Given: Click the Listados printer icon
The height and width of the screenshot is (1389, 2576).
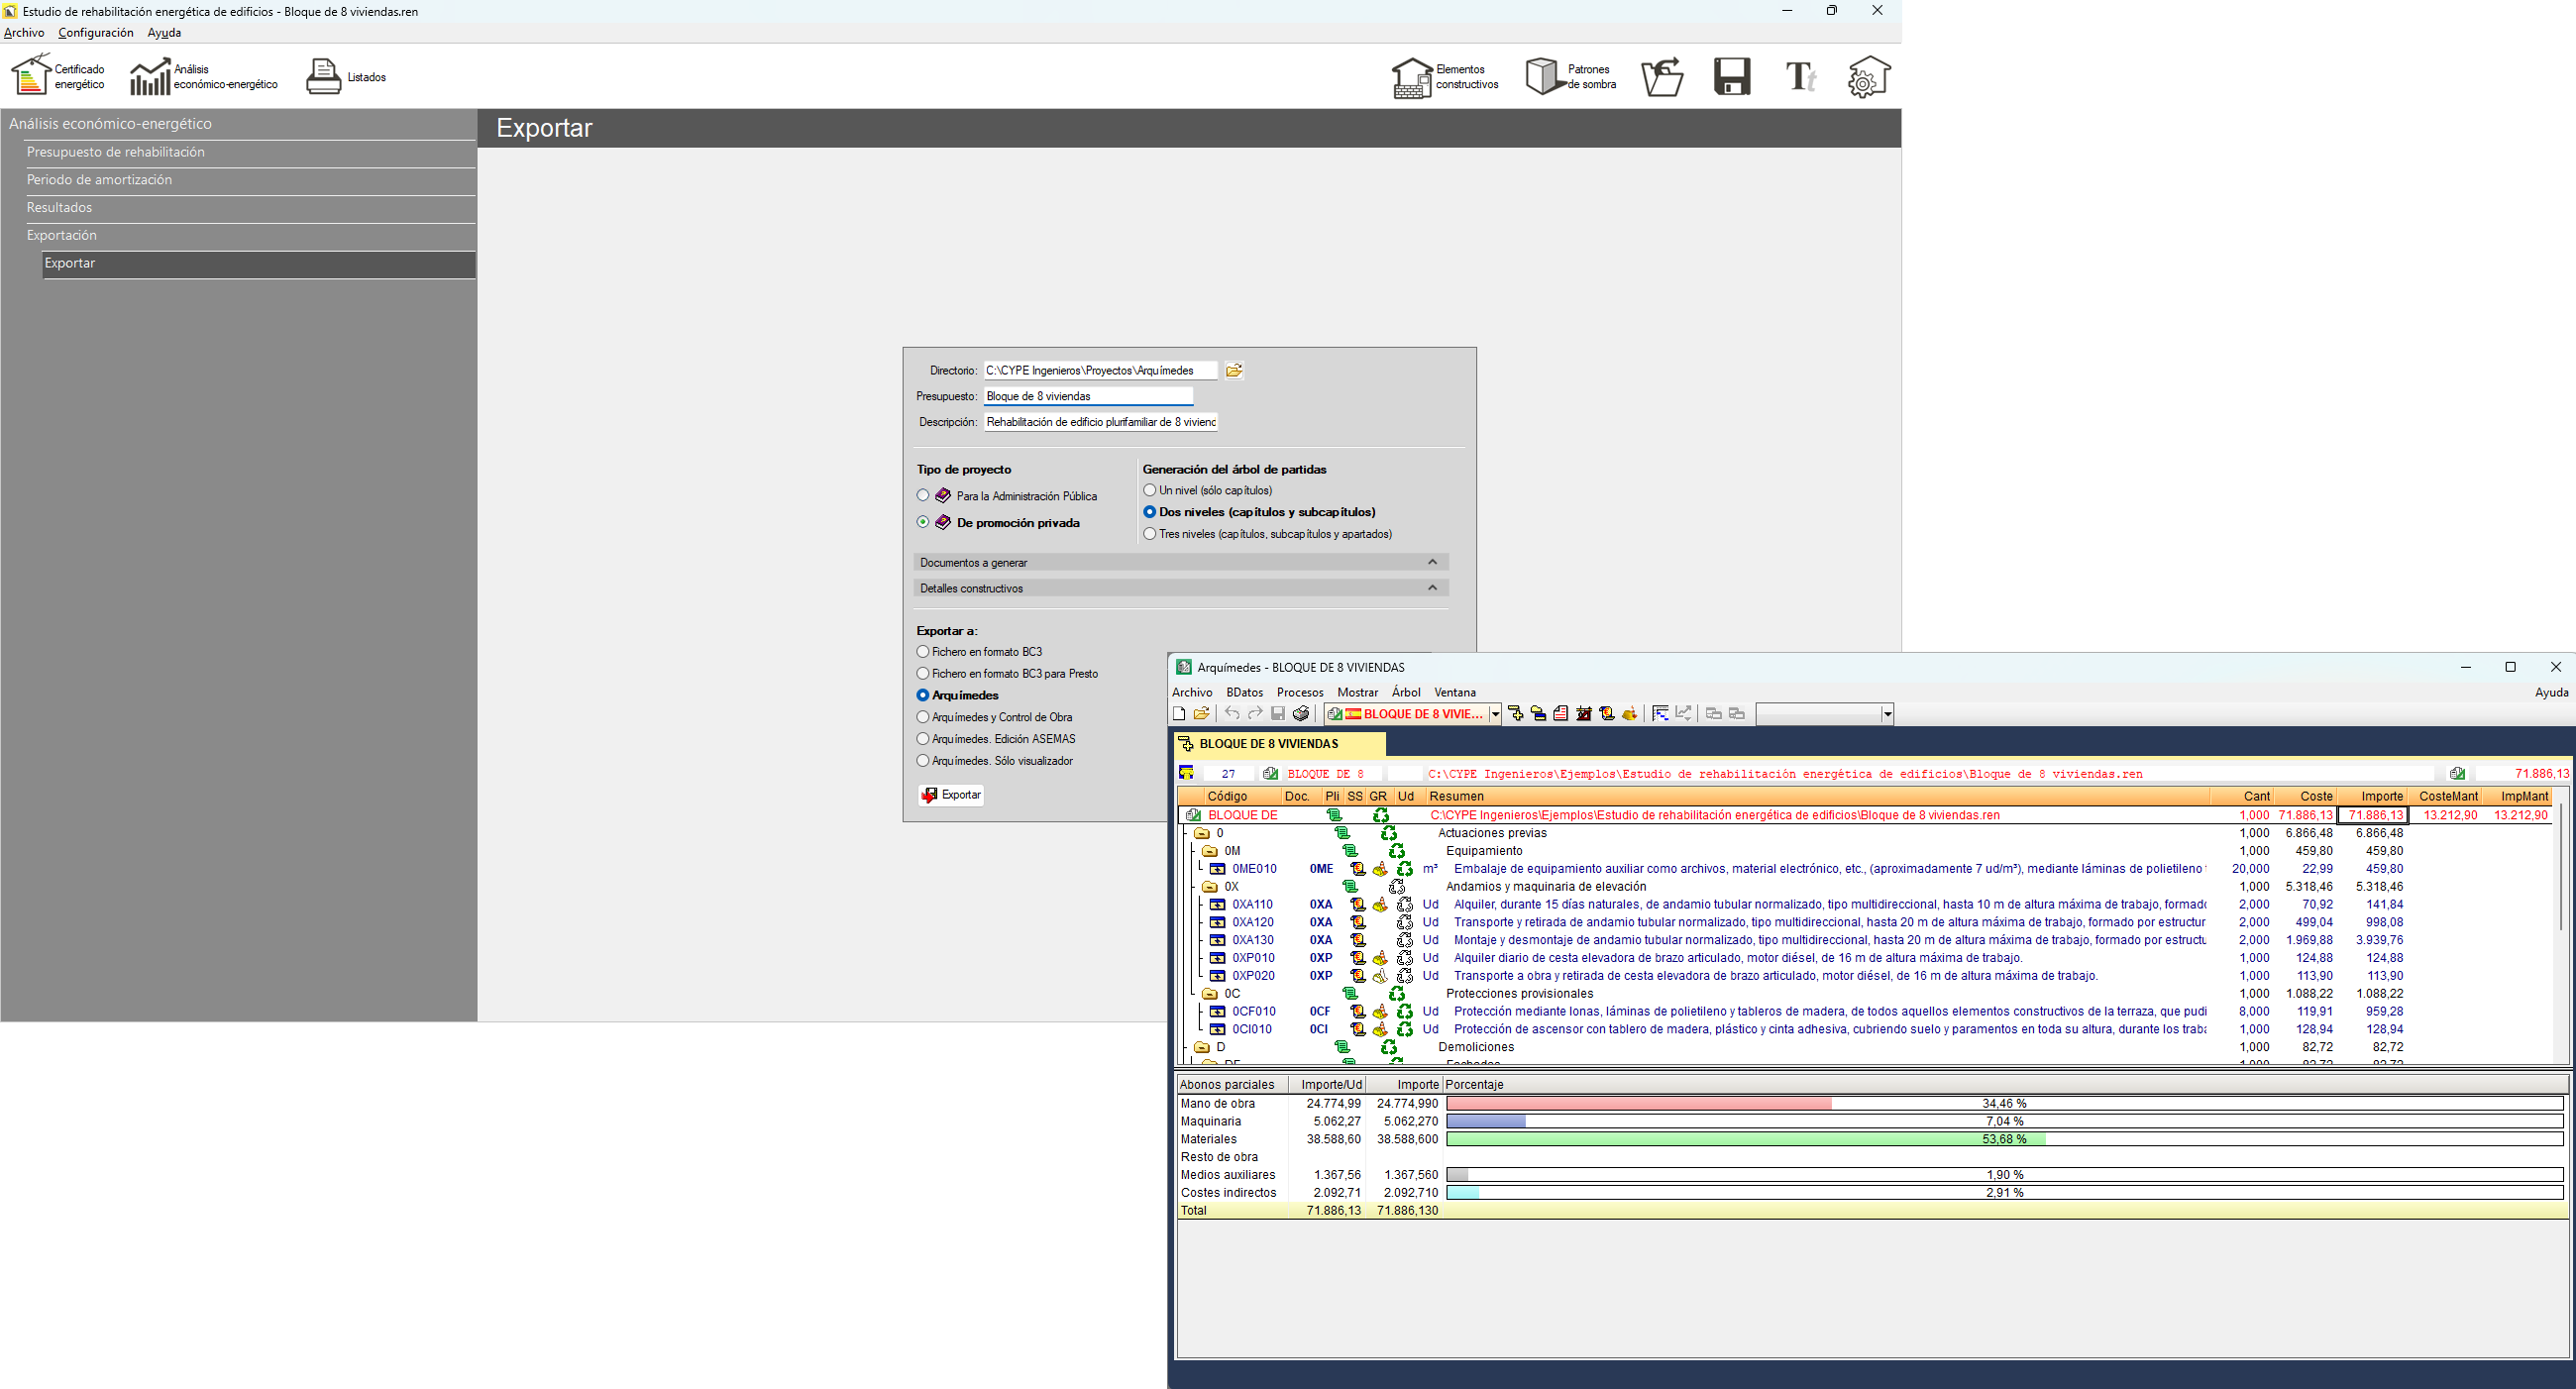Looking at the screenshot, I should [323, 77].
